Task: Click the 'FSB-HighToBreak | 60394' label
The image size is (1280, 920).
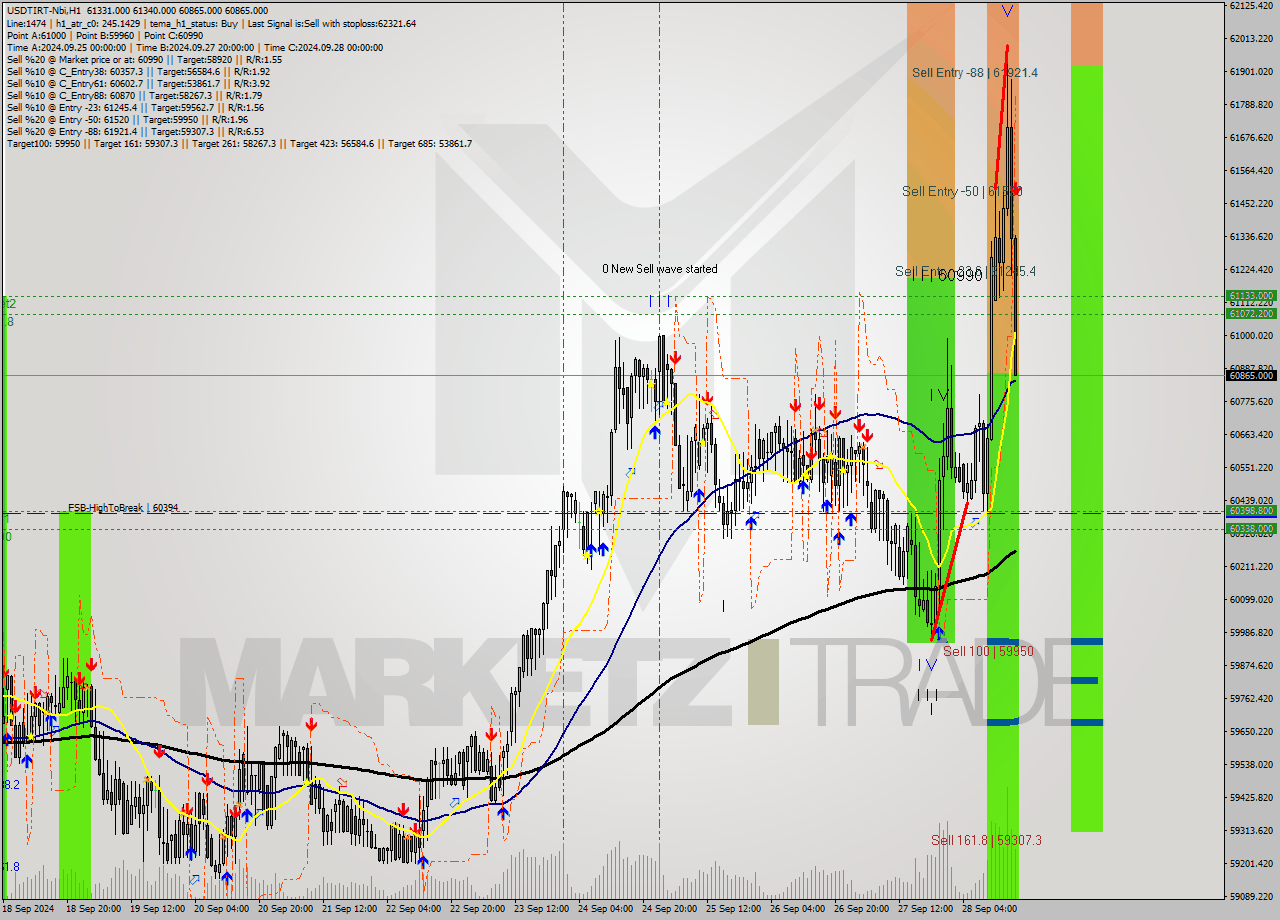Action: (123, 508)
